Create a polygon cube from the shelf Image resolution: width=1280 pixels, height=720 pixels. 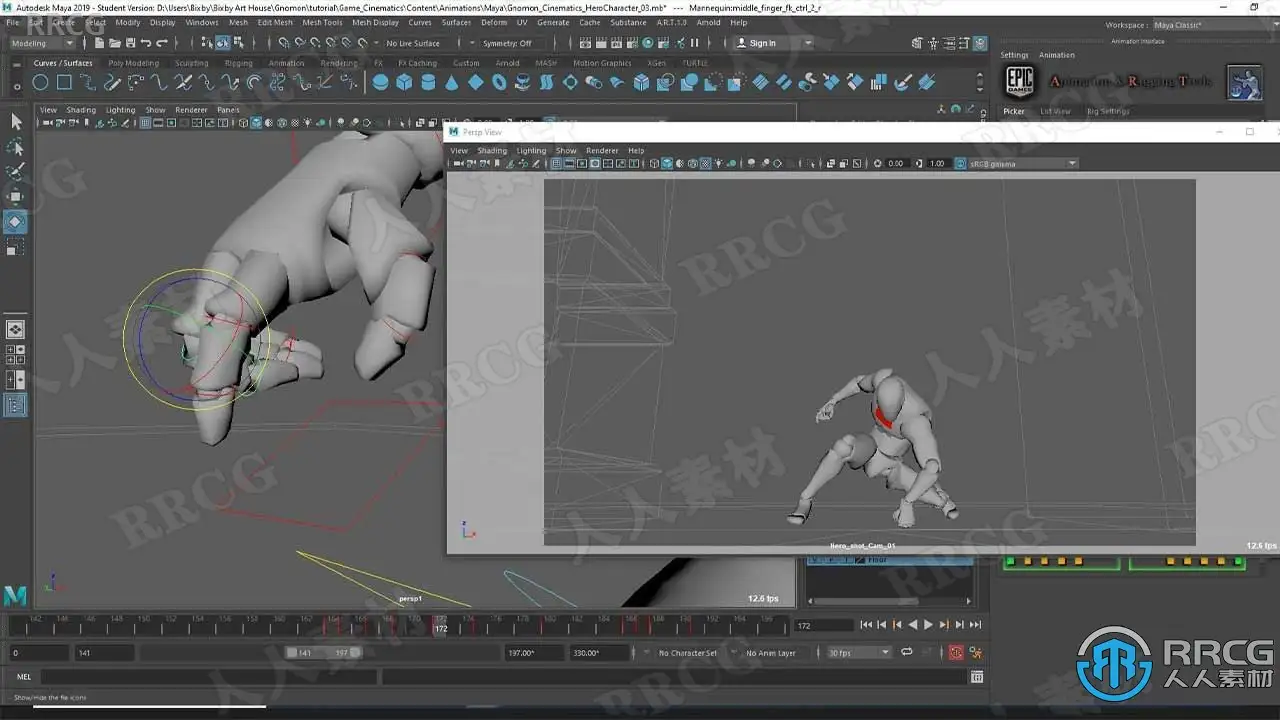coord(404,83)
